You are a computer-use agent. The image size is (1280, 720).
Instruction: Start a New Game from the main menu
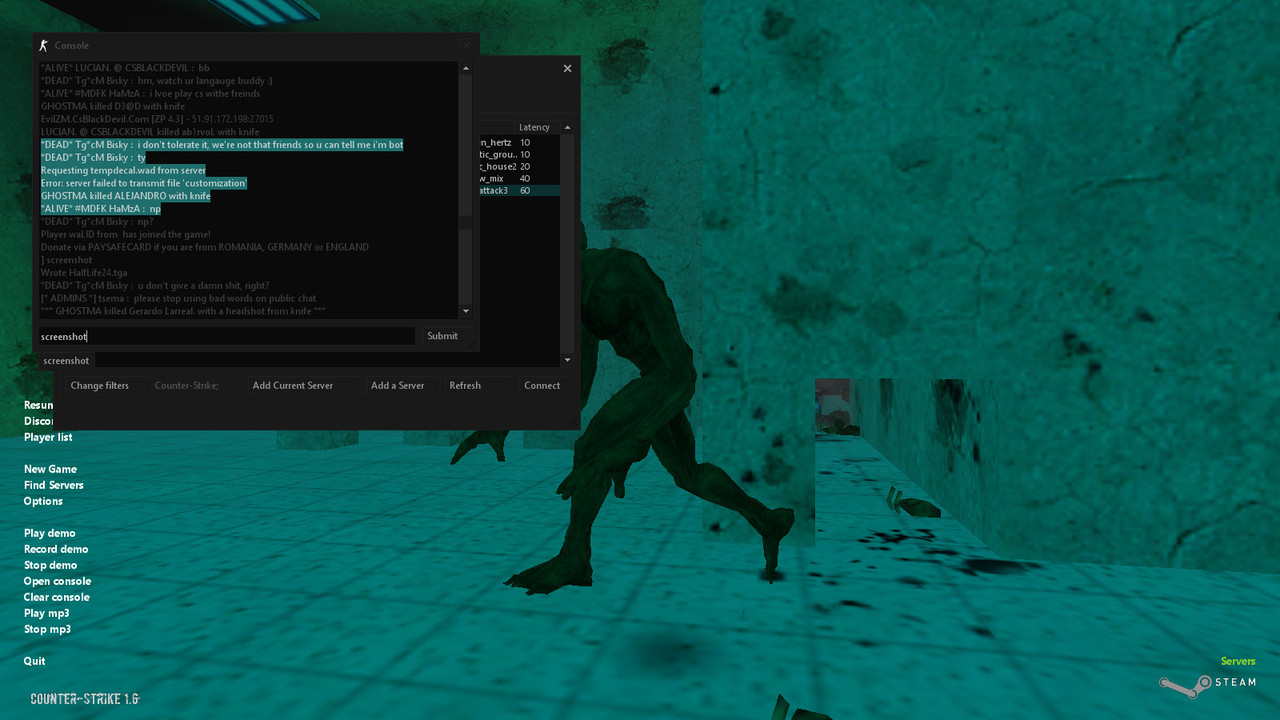click(x=50, y=469)
